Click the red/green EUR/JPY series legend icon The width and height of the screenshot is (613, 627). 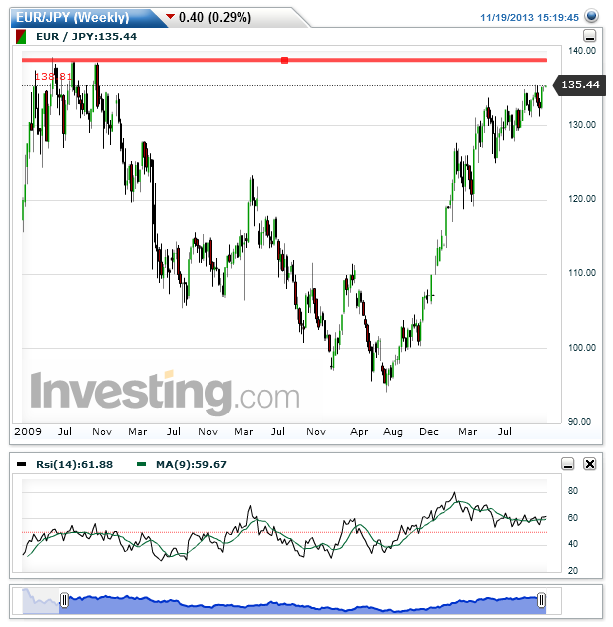[x=21, y=37]
